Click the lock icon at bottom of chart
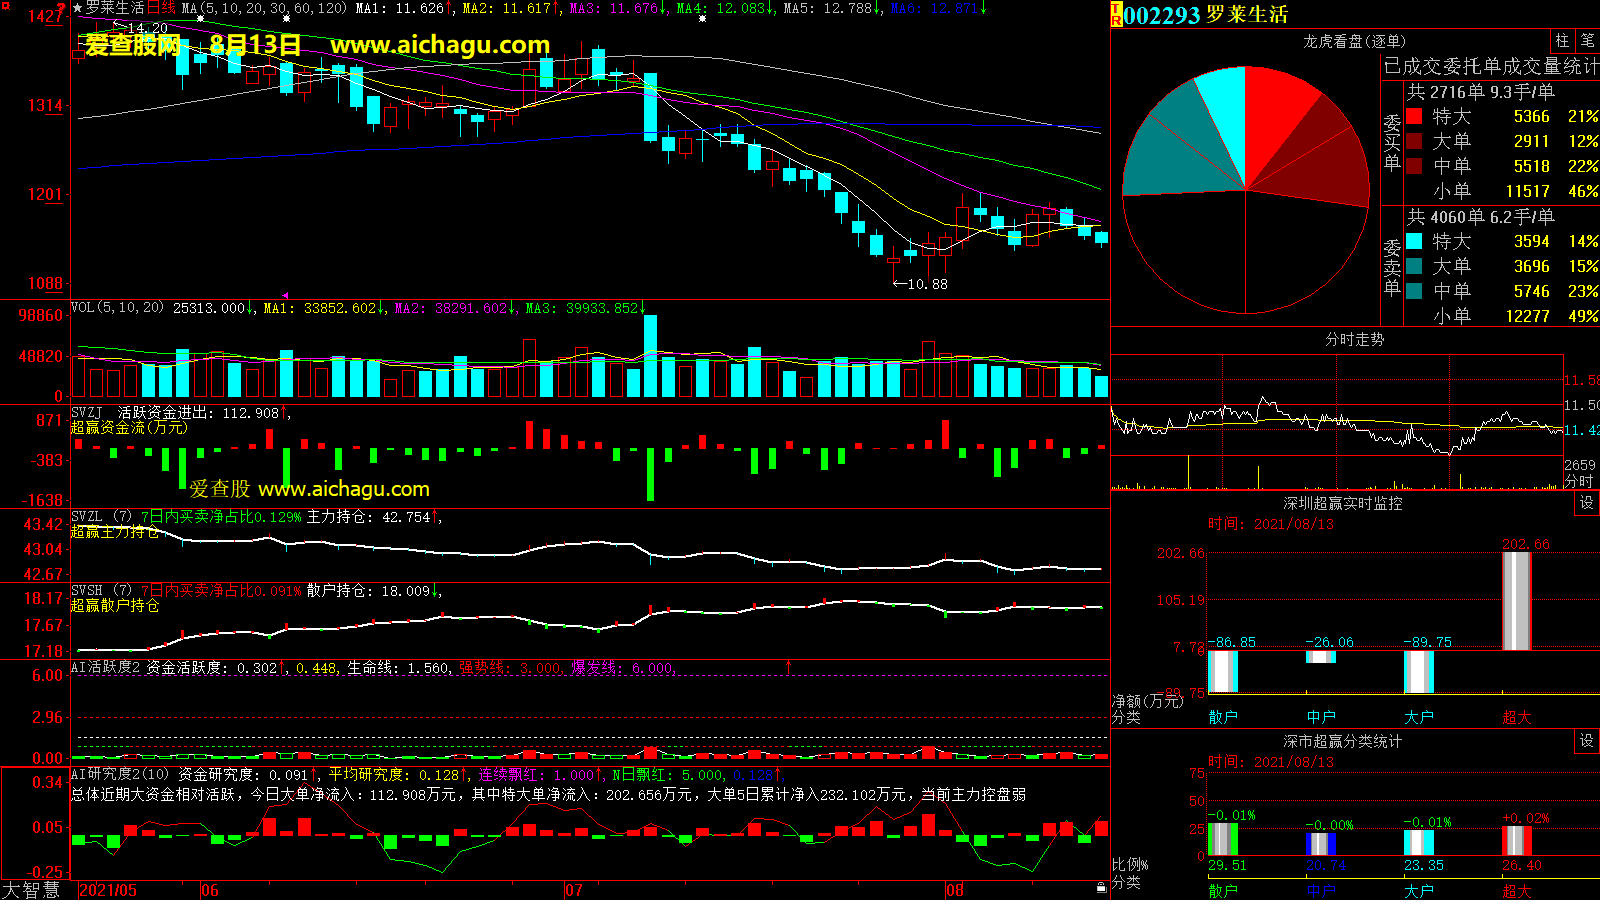Image resolution: width=1600 pixels, height=900 pixels. 1101,887
